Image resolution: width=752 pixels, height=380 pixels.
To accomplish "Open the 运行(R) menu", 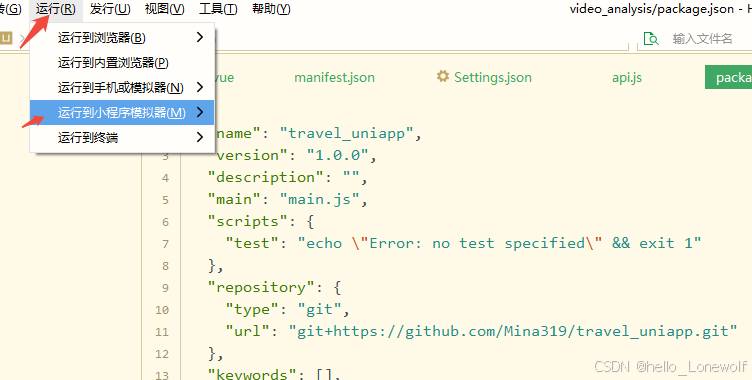I will pos(56,9).
